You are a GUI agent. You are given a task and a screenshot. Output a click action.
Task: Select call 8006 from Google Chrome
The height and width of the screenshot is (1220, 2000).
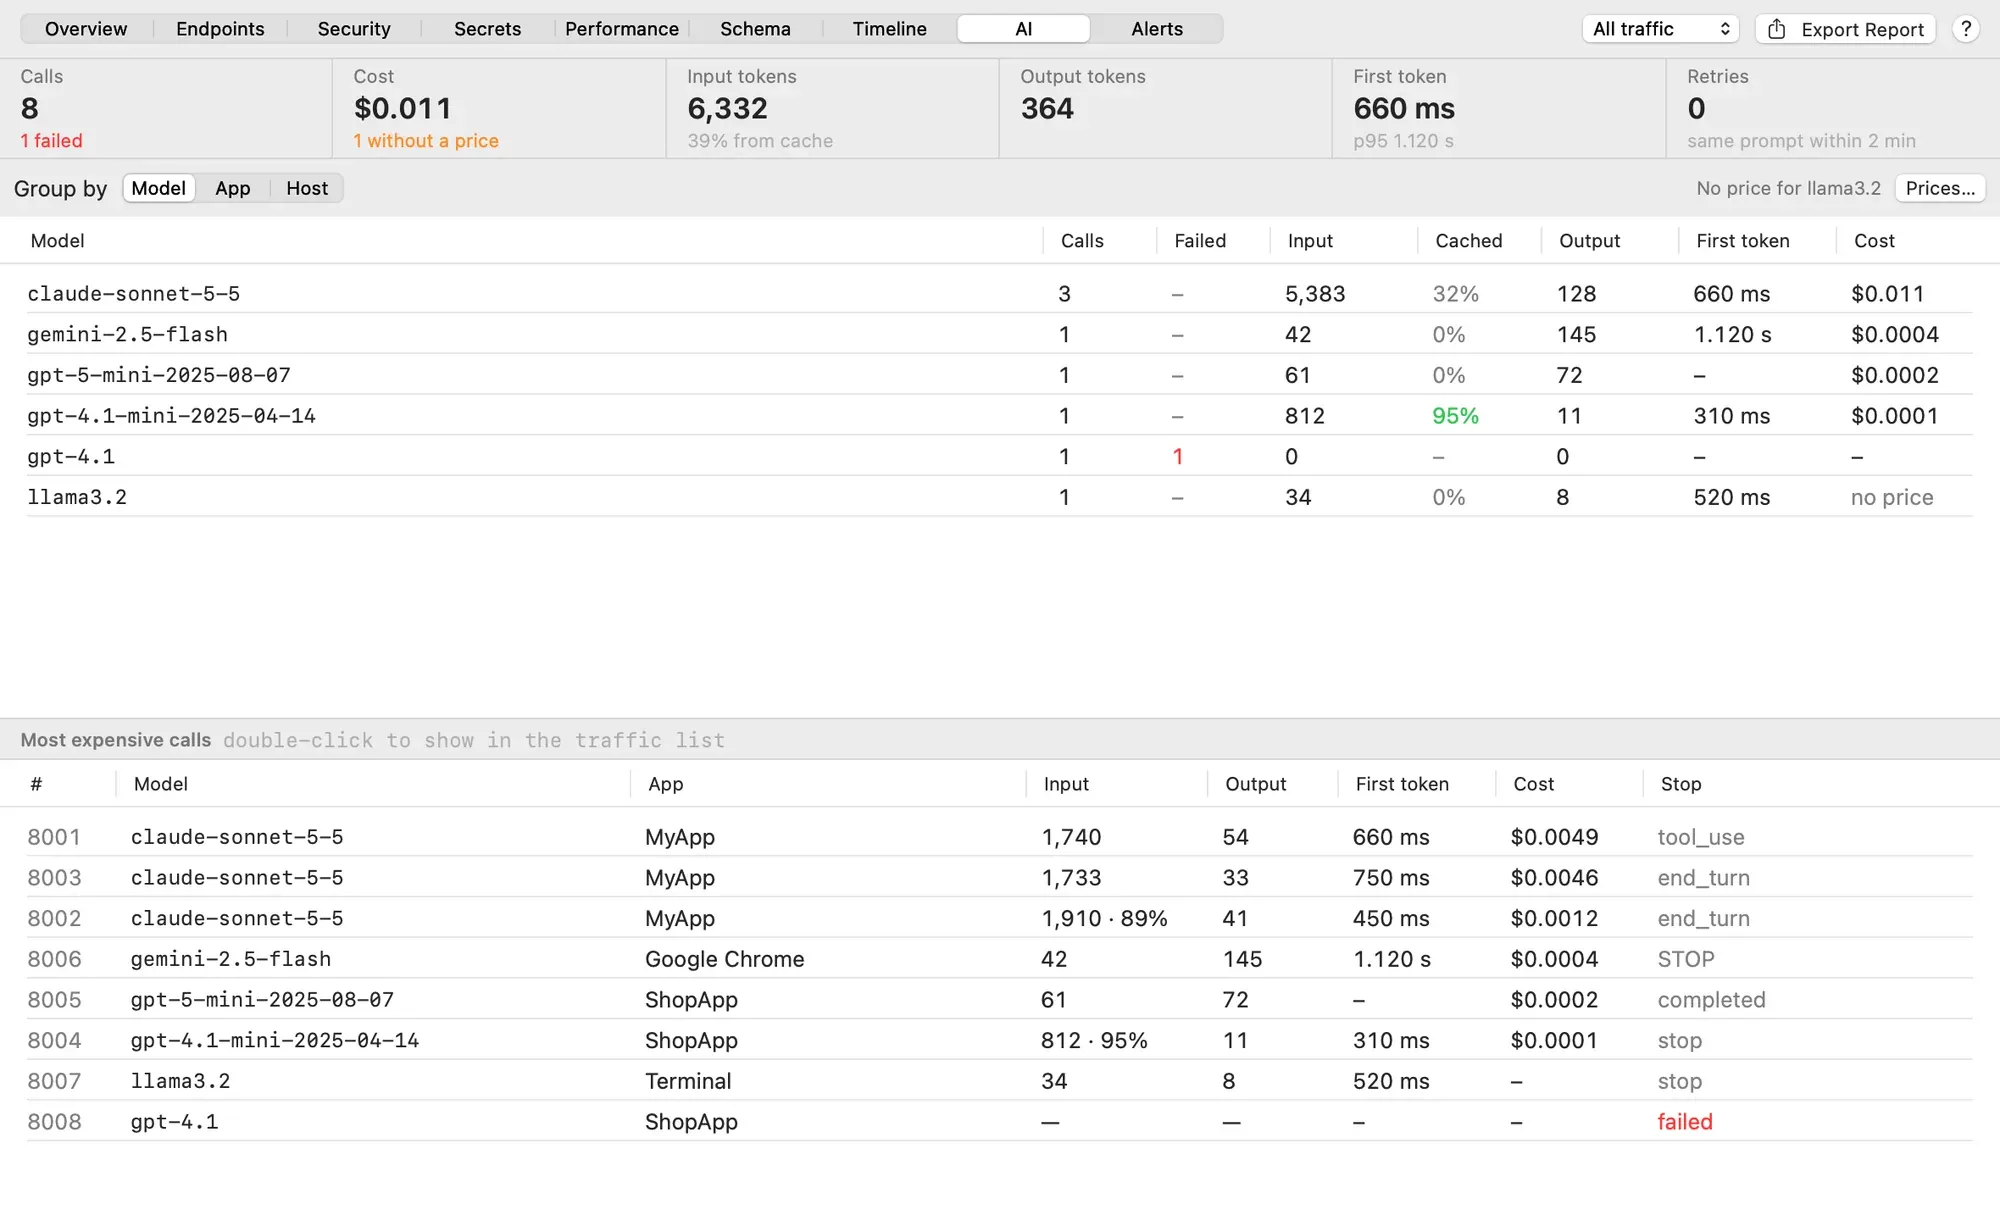click(x=1000, y=959)
